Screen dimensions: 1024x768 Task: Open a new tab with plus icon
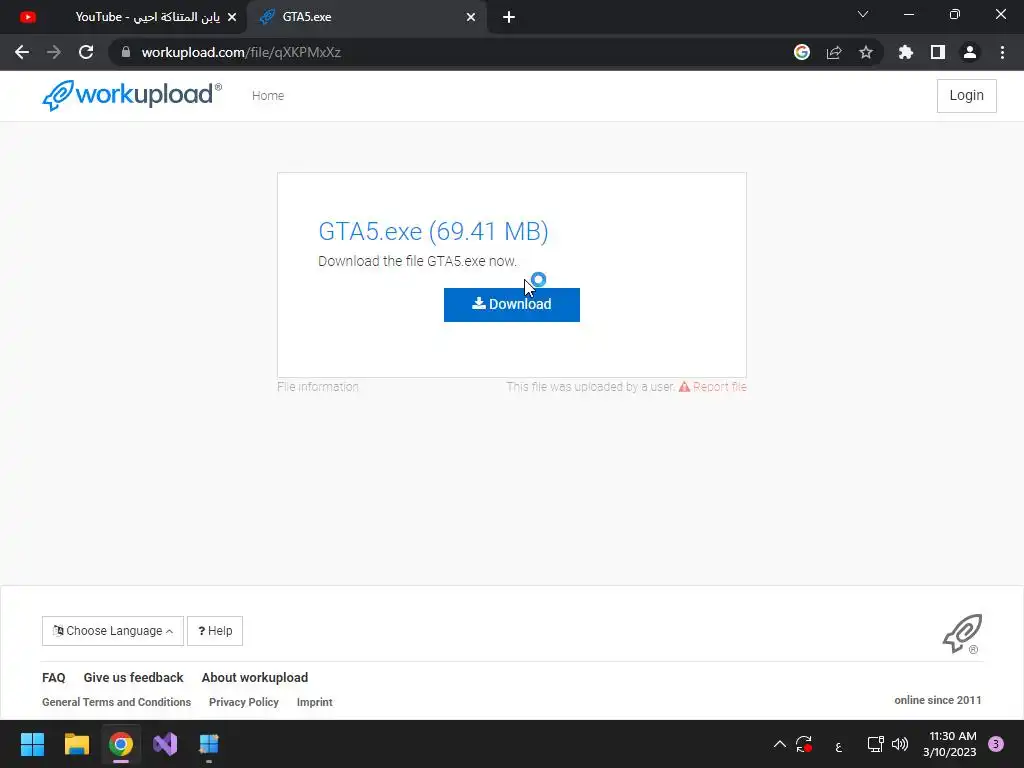509,17
